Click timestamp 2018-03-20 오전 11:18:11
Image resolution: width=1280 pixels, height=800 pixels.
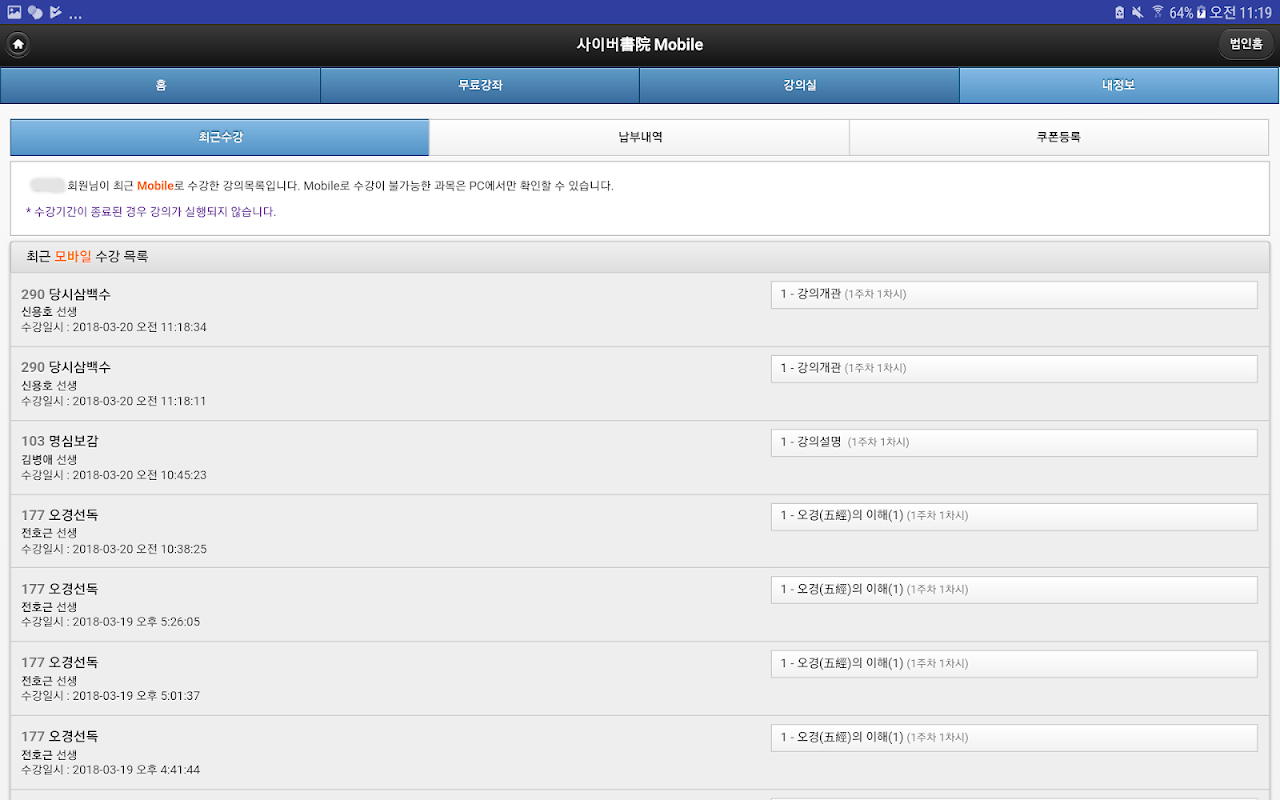[x=139, y=401]
